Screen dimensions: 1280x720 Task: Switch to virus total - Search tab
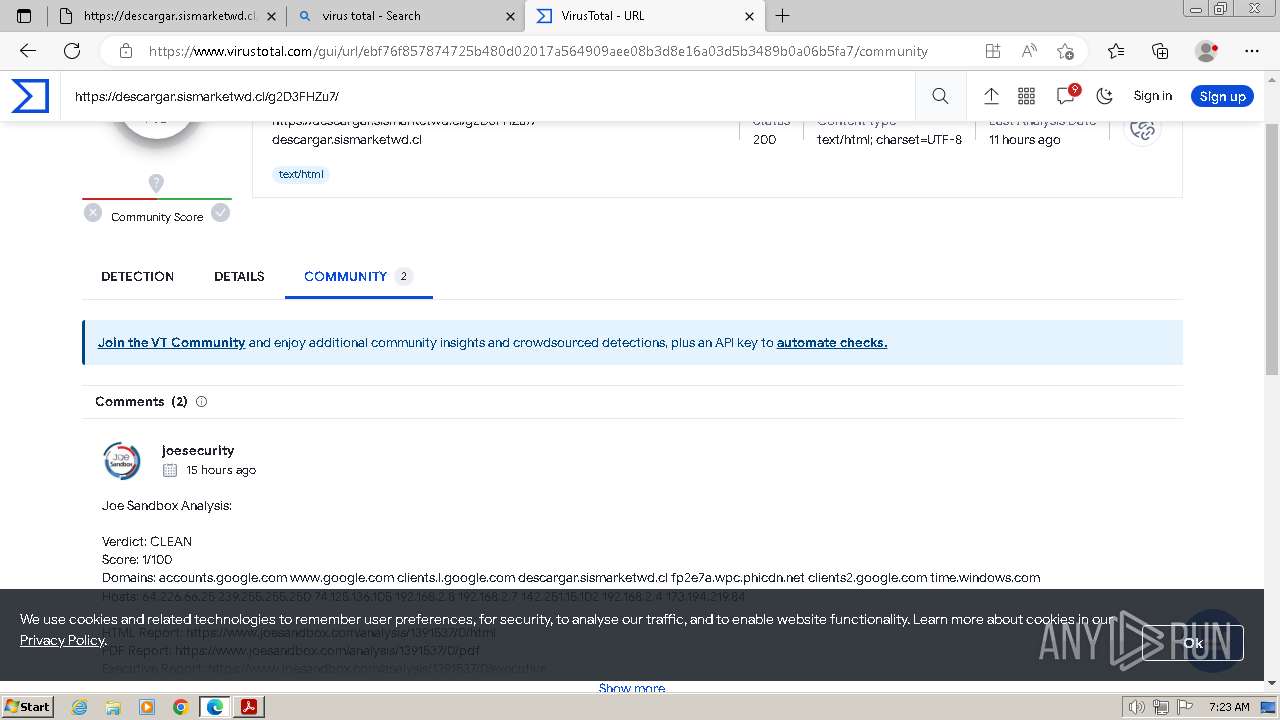click(x=406, y=16)
